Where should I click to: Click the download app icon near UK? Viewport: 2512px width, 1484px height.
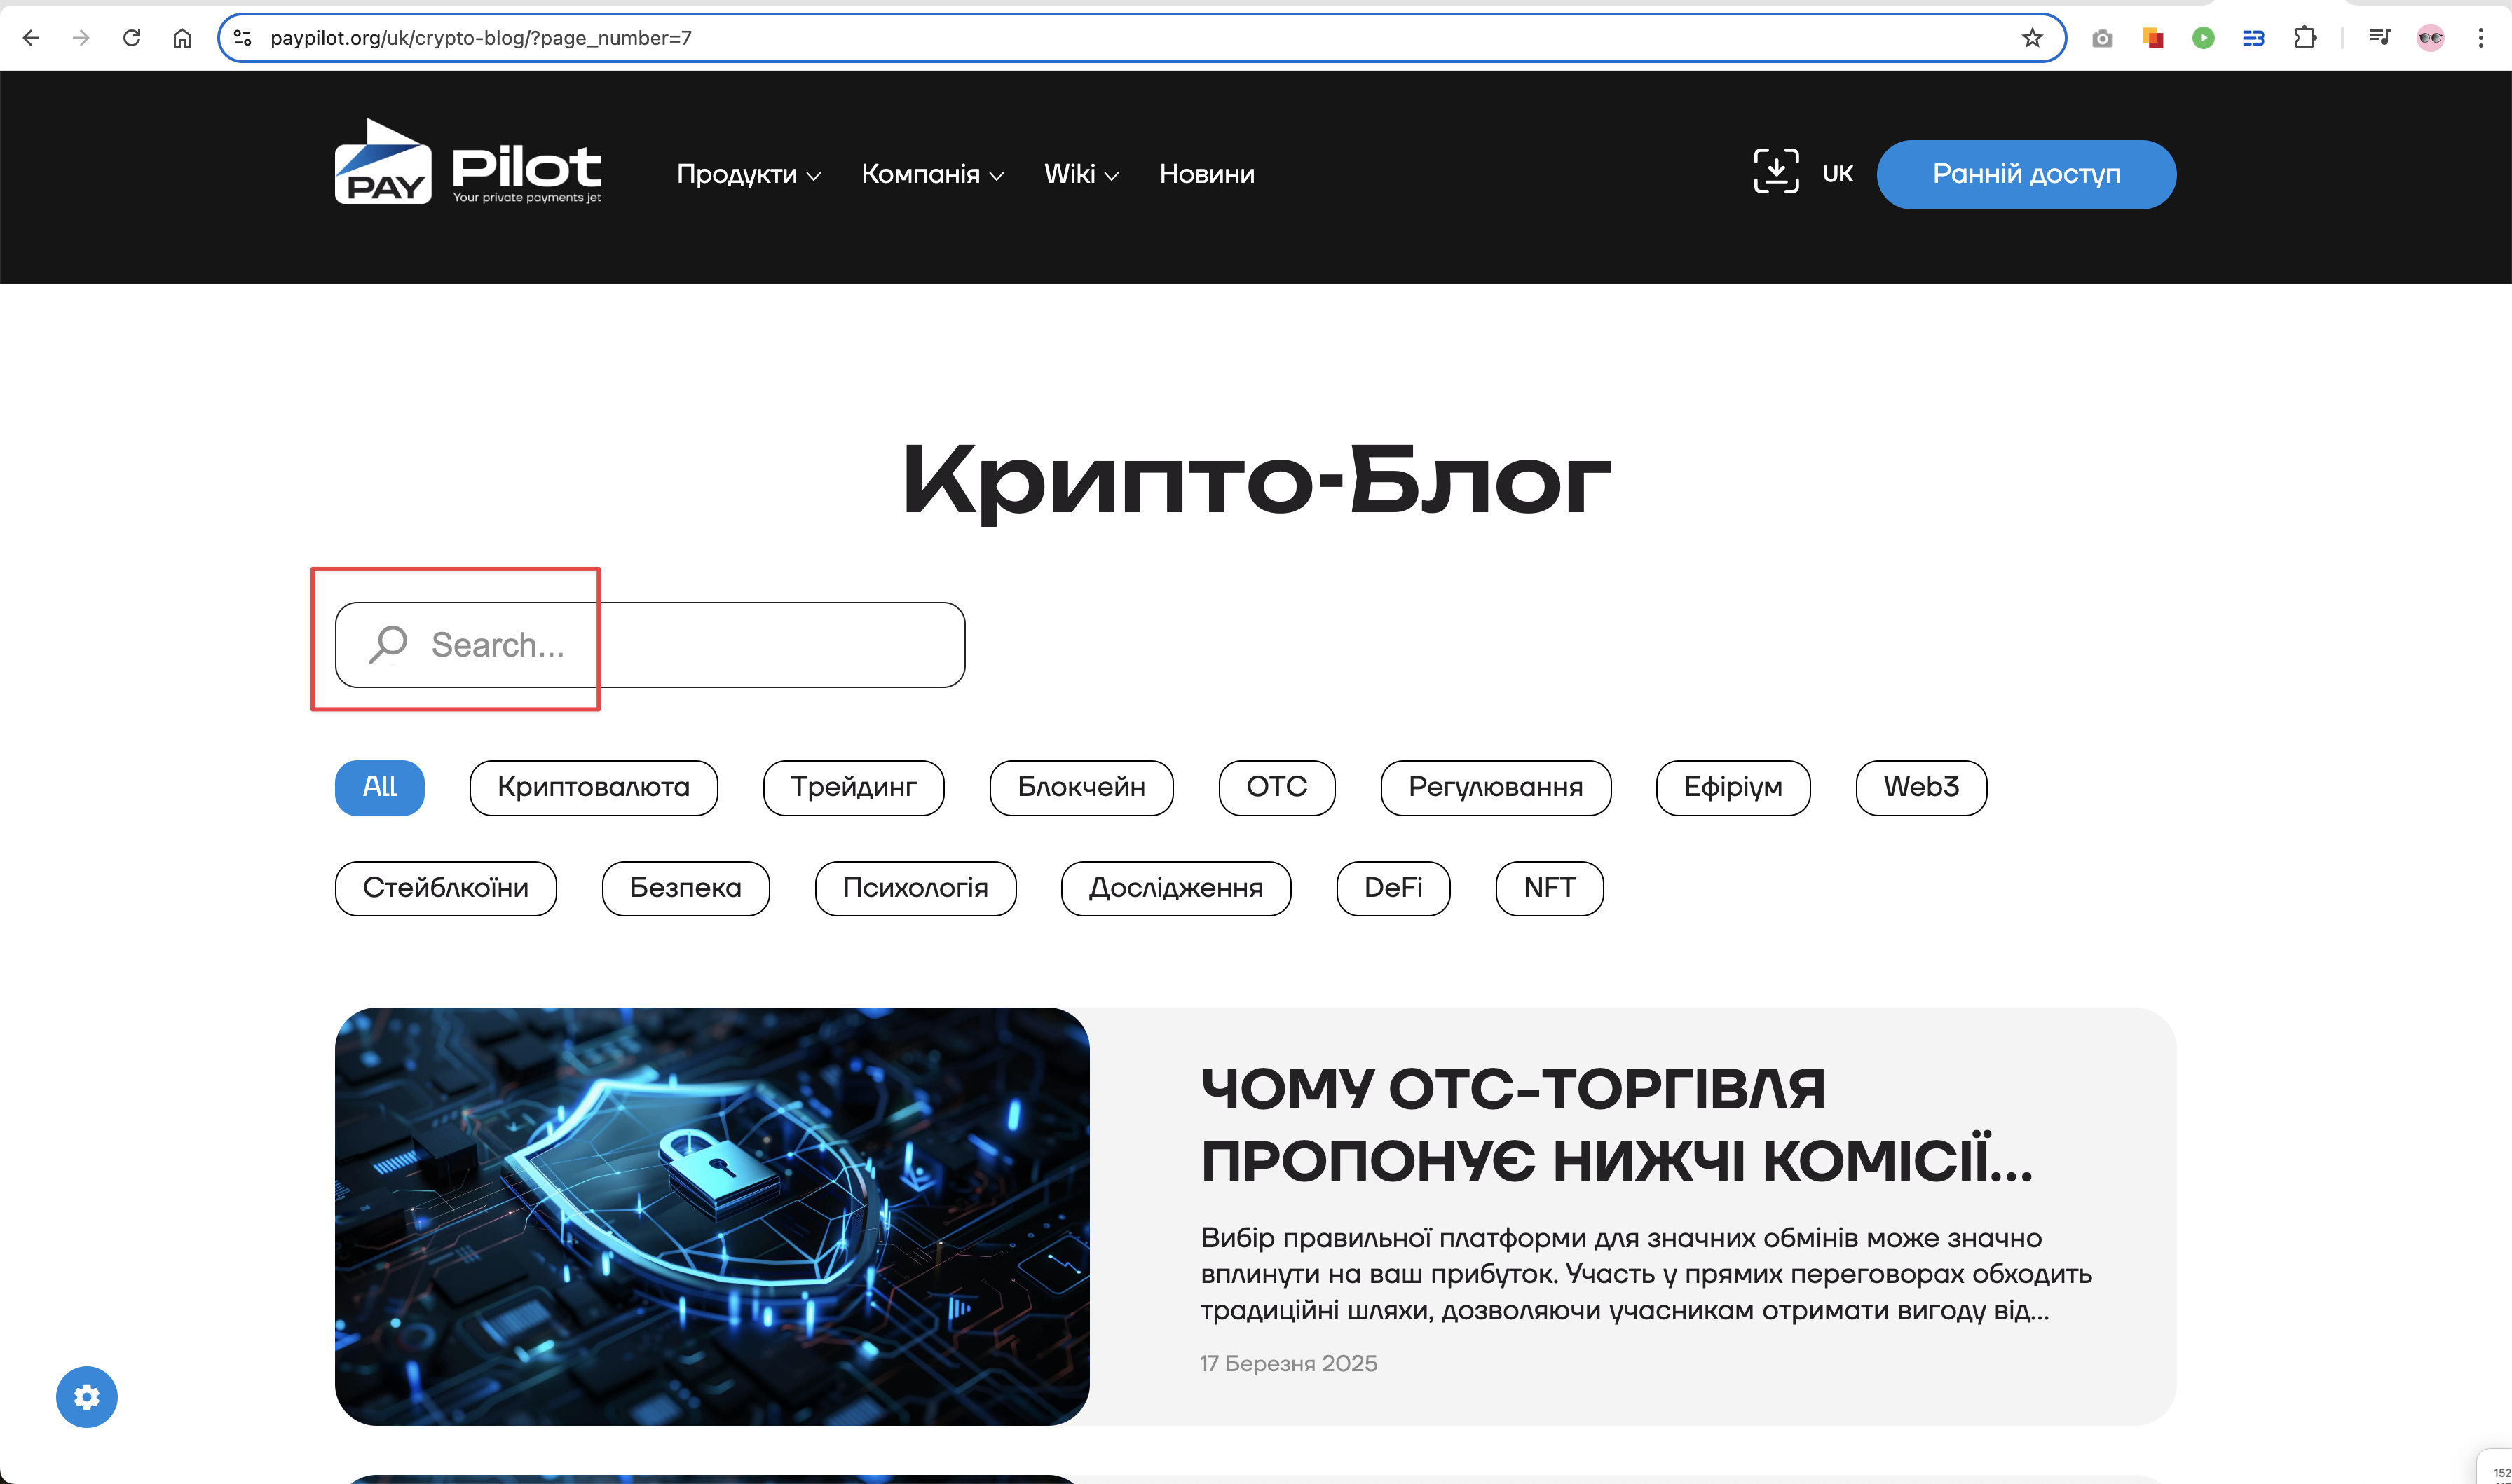(1776, 171)
